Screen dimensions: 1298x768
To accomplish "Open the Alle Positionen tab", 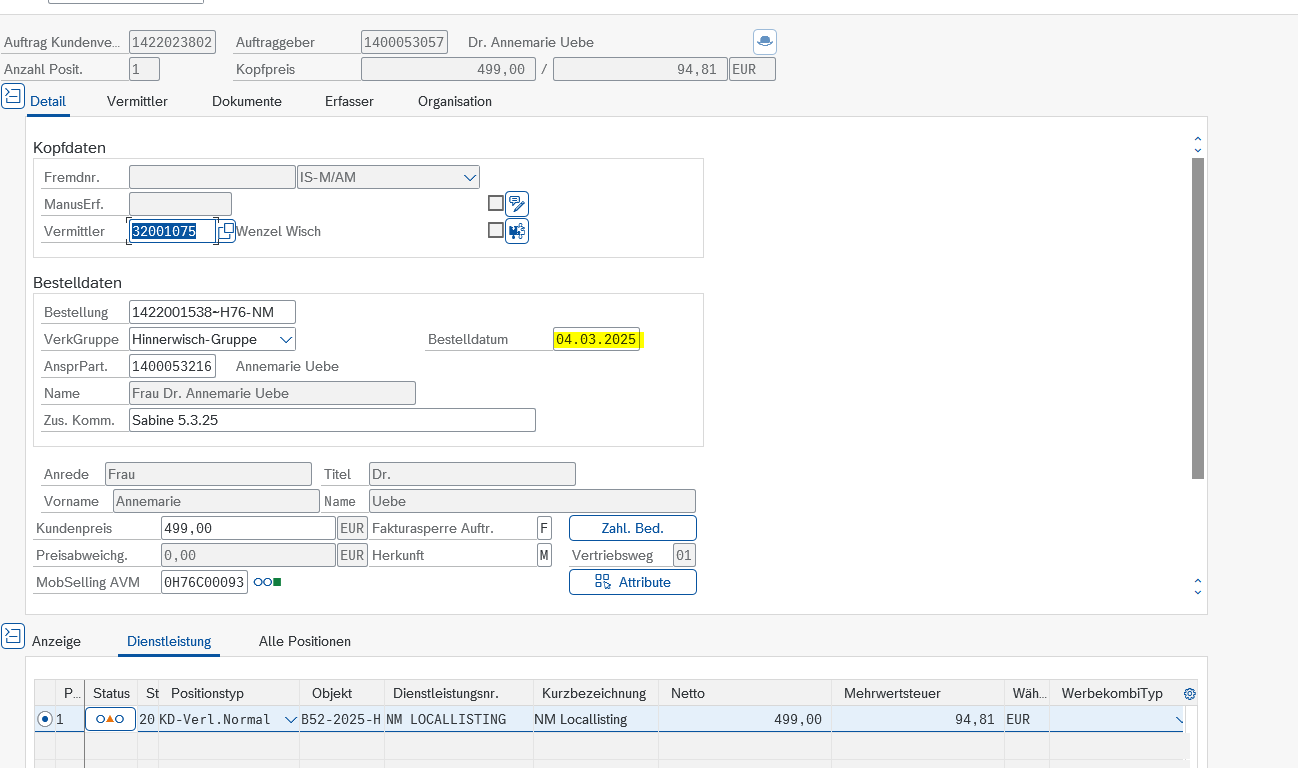I will tap(305, 641).
